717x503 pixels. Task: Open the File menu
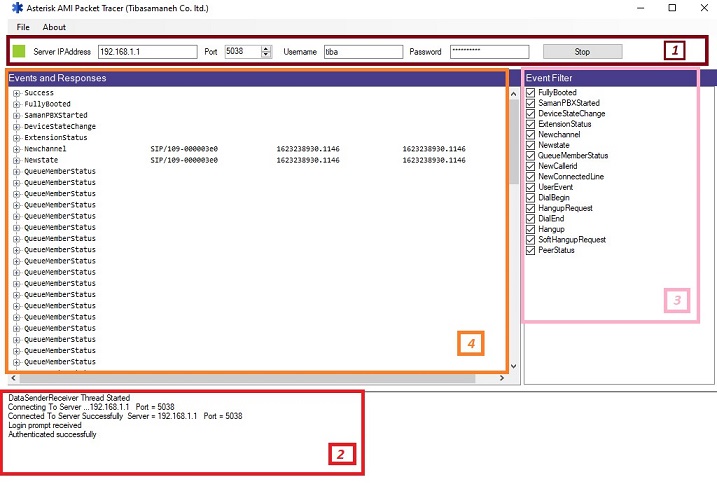[x=23, y=27]
